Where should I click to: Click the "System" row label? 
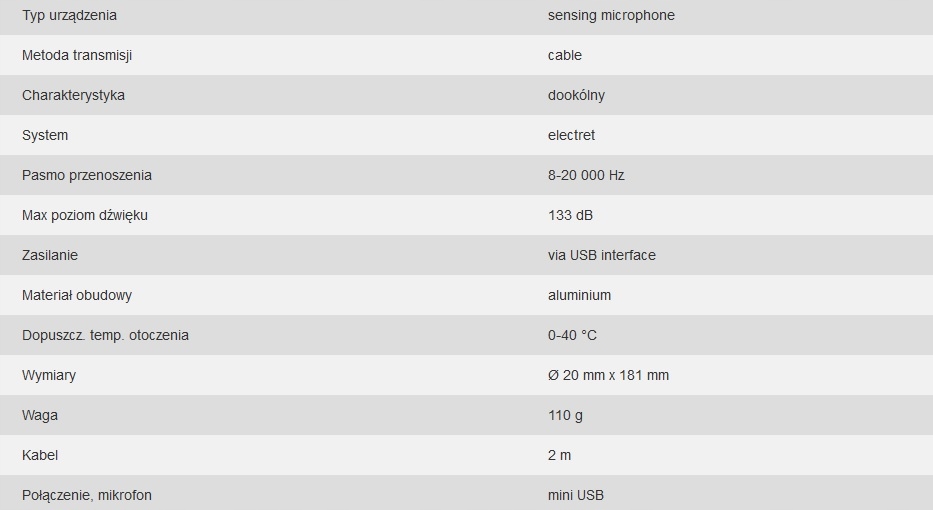pos(45,135)
